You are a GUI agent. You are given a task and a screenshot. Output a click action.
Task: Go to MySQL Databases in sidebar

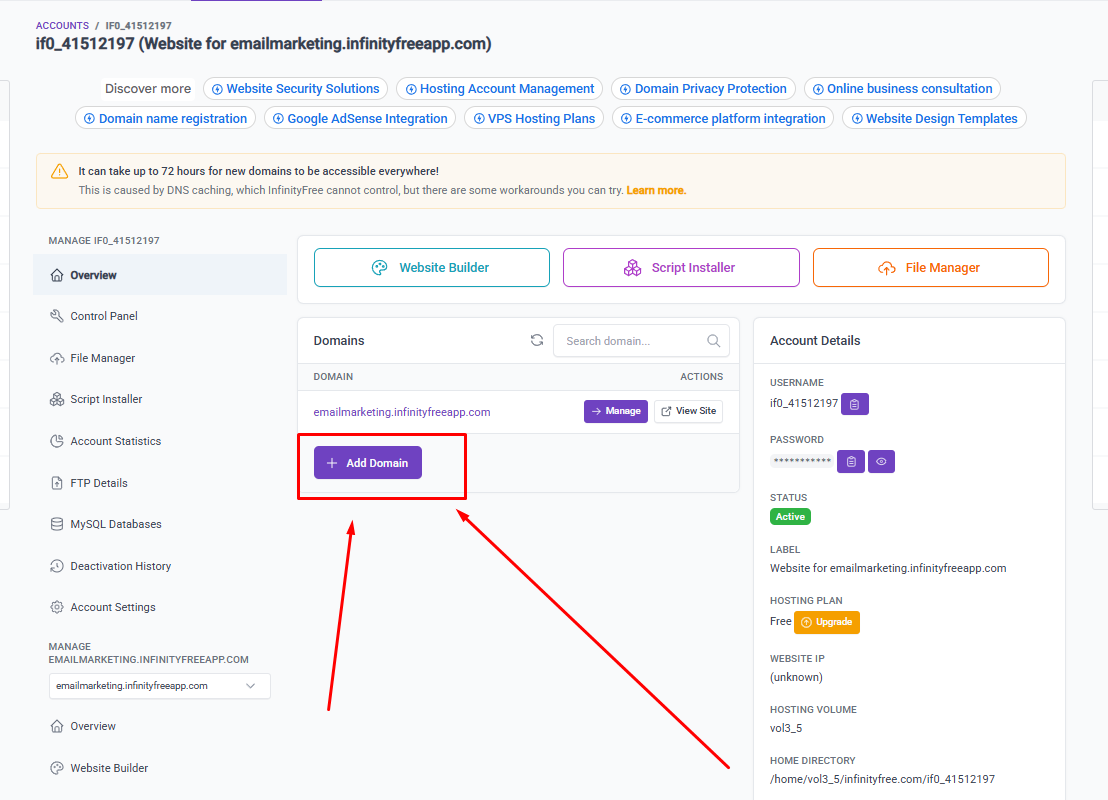click(x=115, y=524)
